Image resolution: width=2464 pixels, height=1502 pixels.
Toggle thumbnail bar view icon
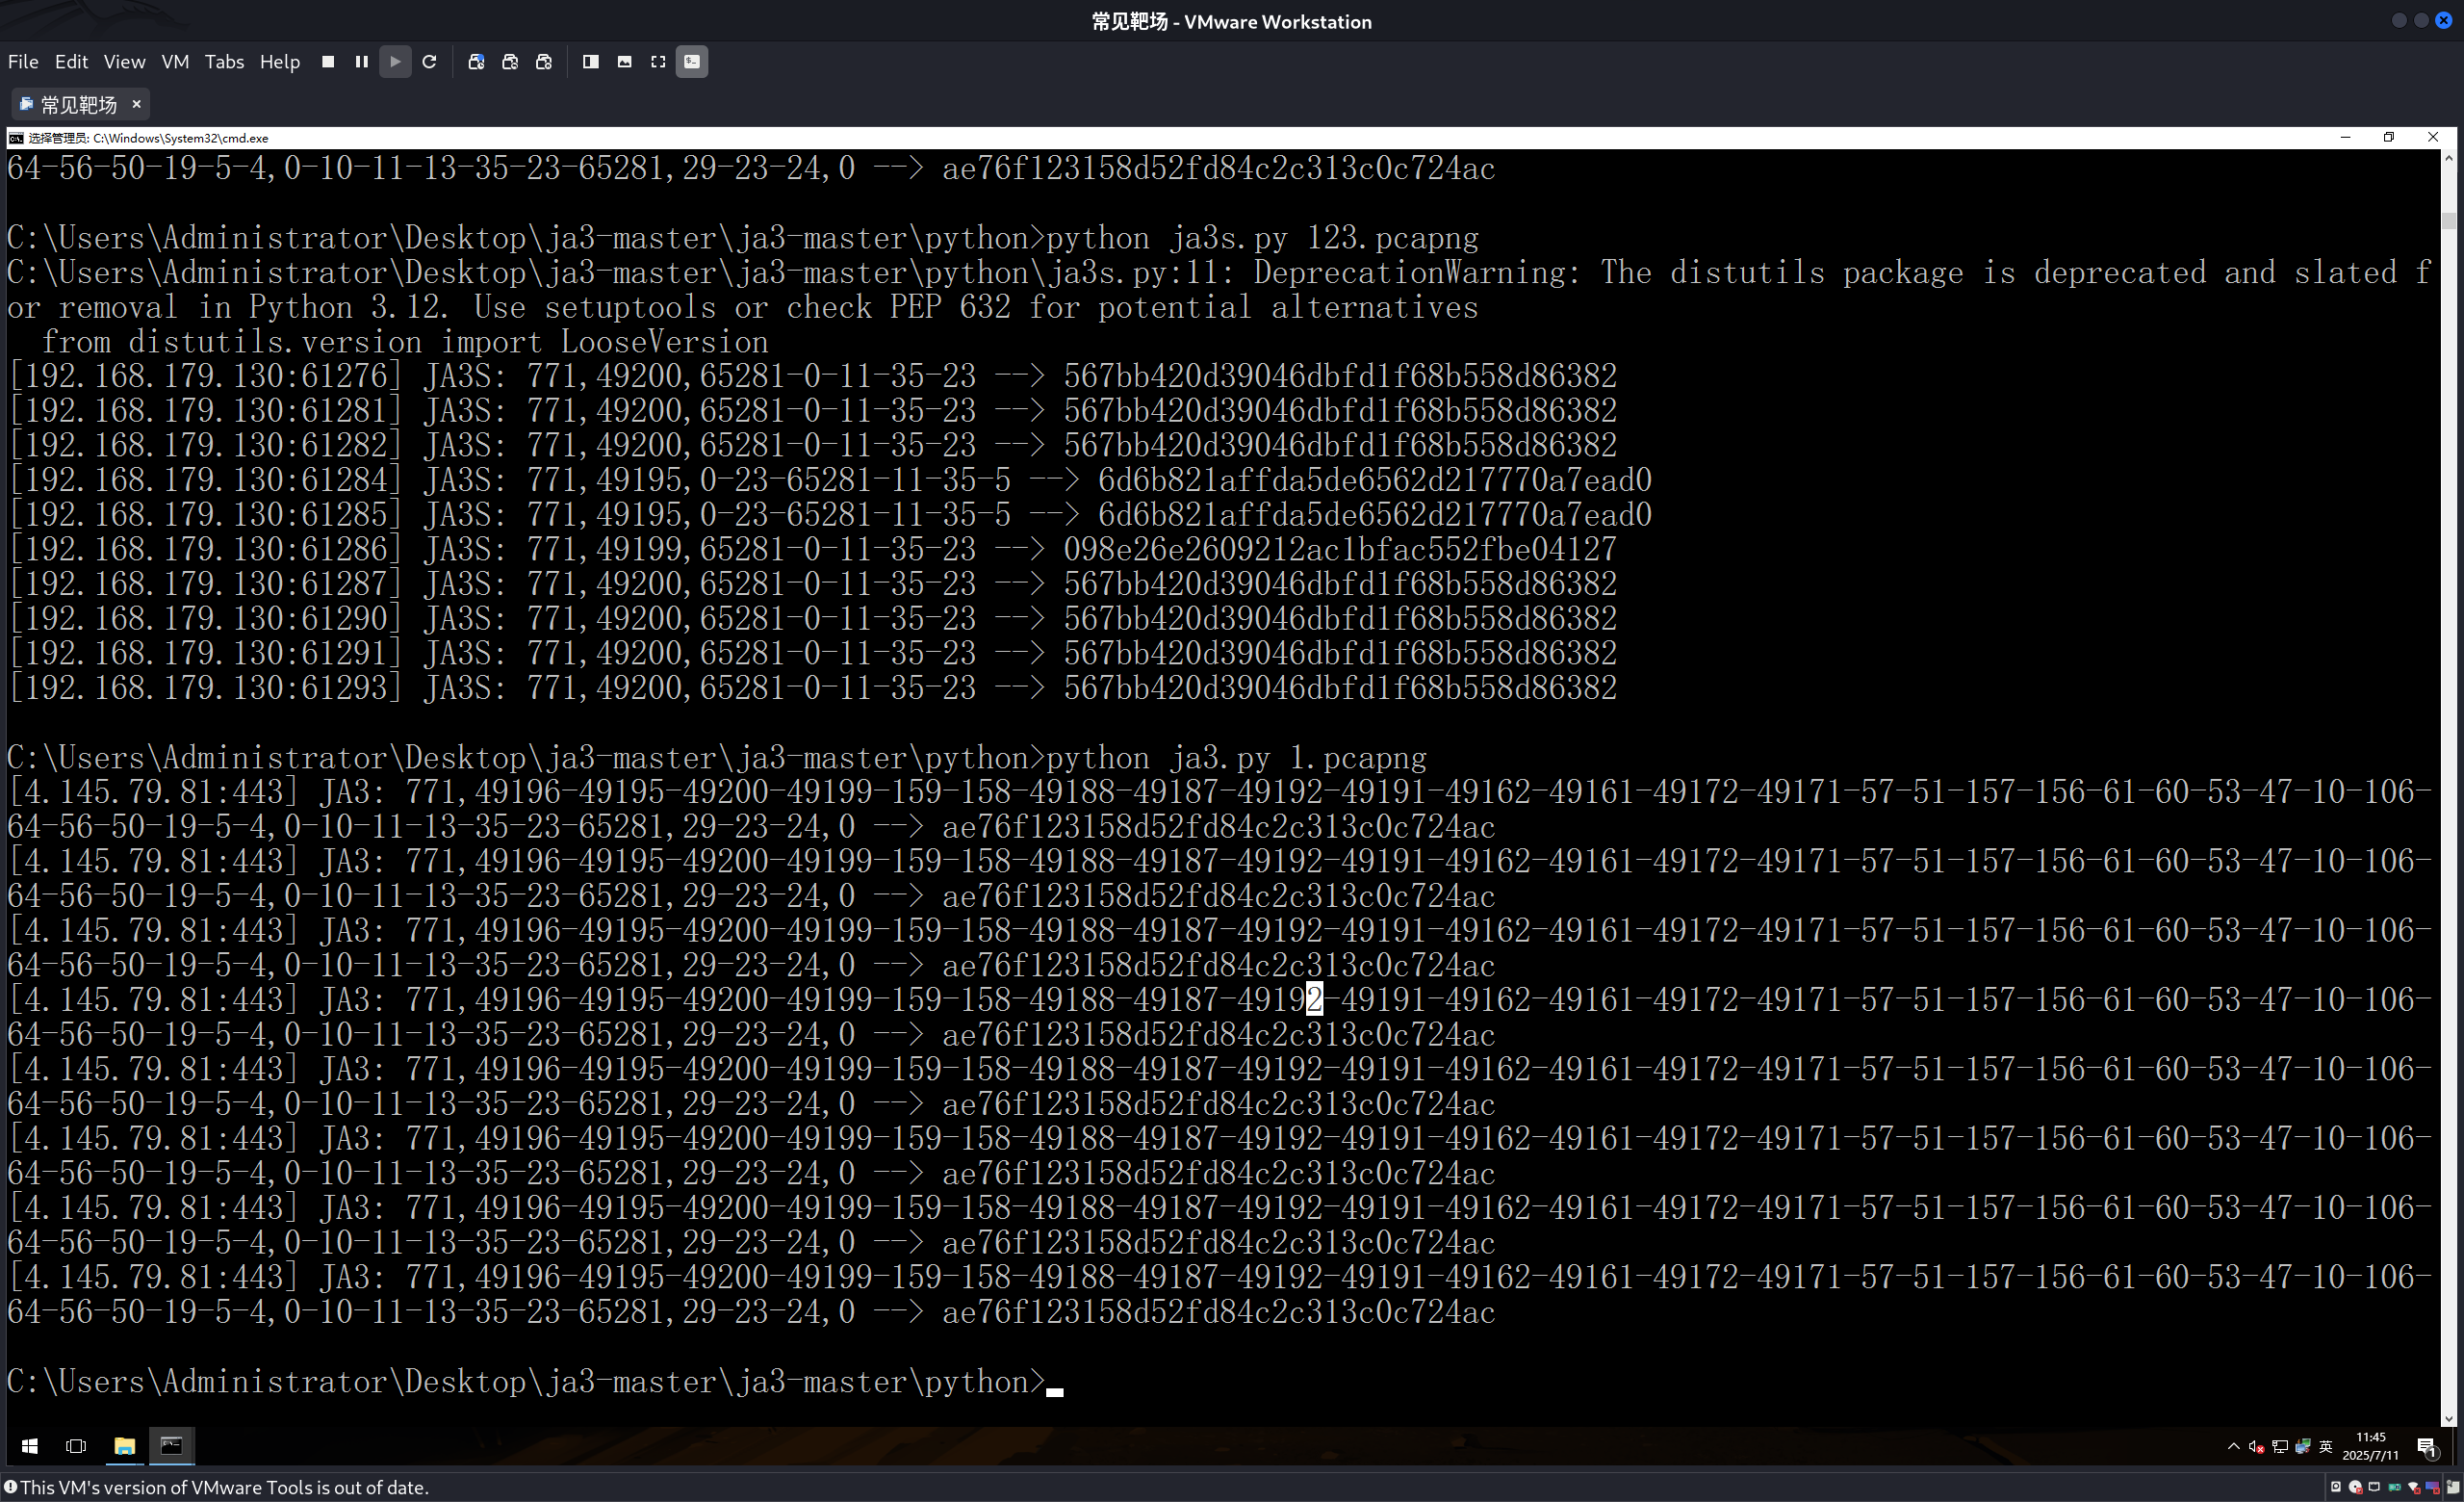tap(625, 62)
